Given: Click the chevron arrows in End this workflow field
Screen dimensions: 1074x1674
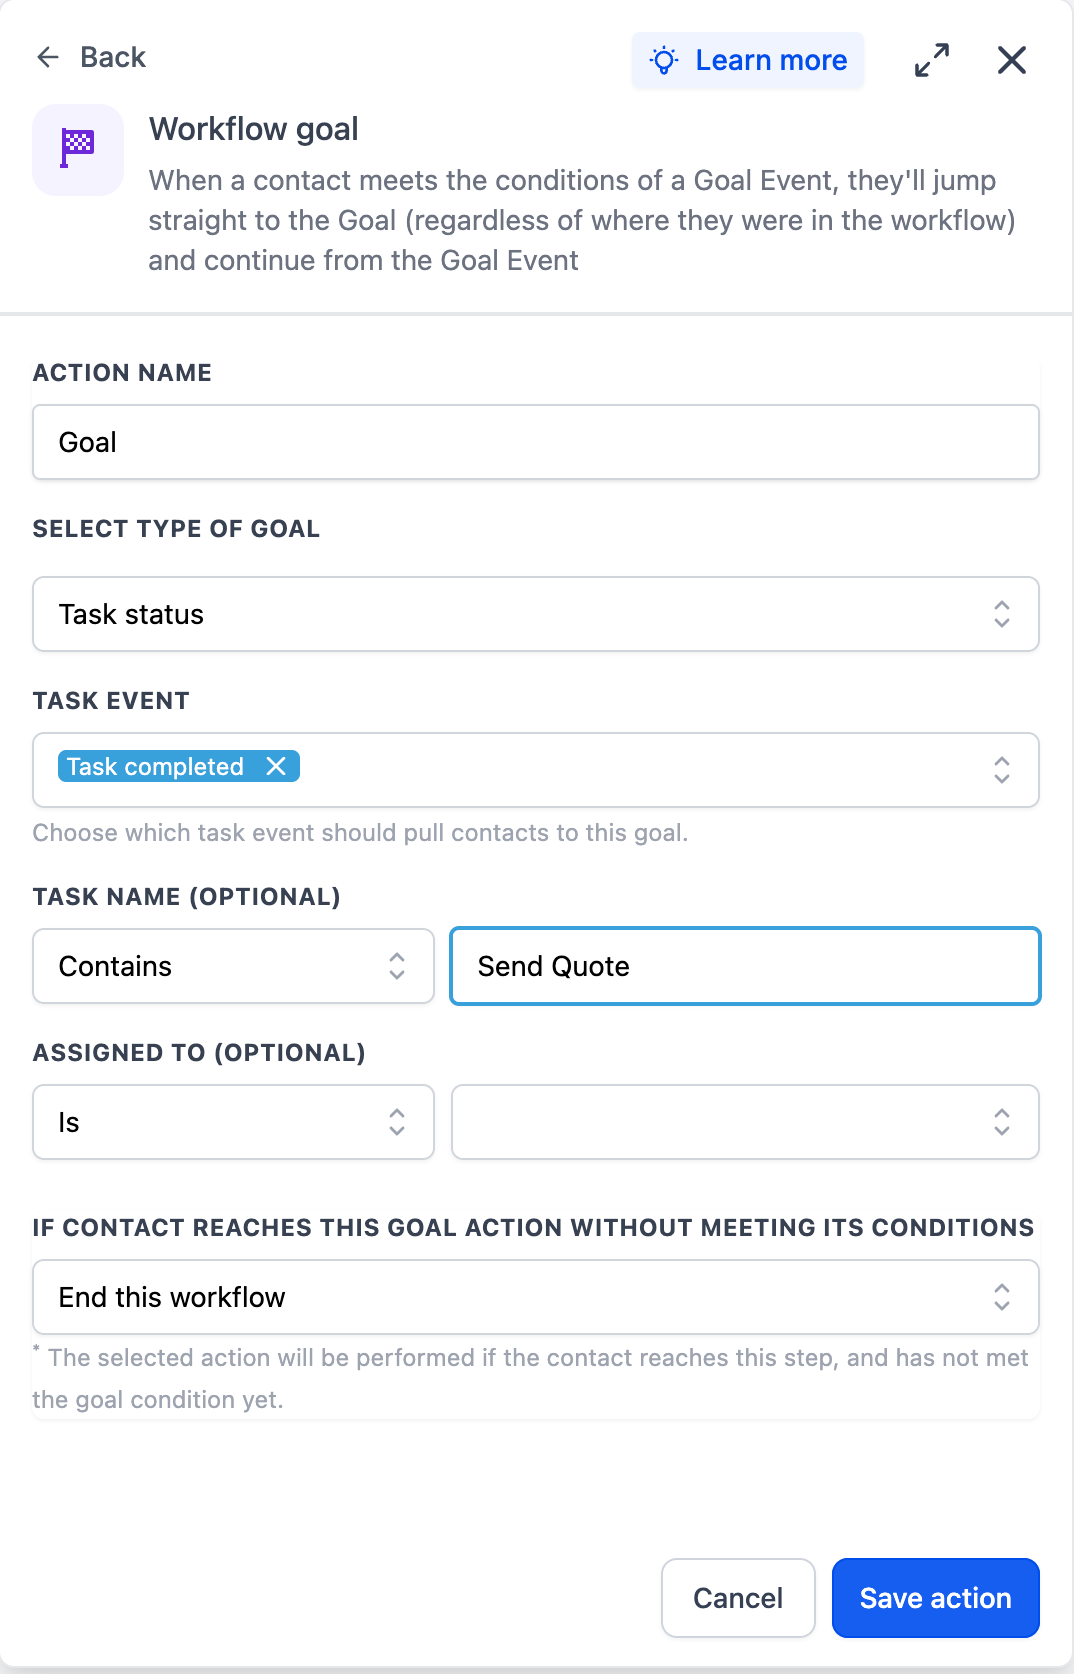Looking at the screenshot, I should coord(1002,1297).
